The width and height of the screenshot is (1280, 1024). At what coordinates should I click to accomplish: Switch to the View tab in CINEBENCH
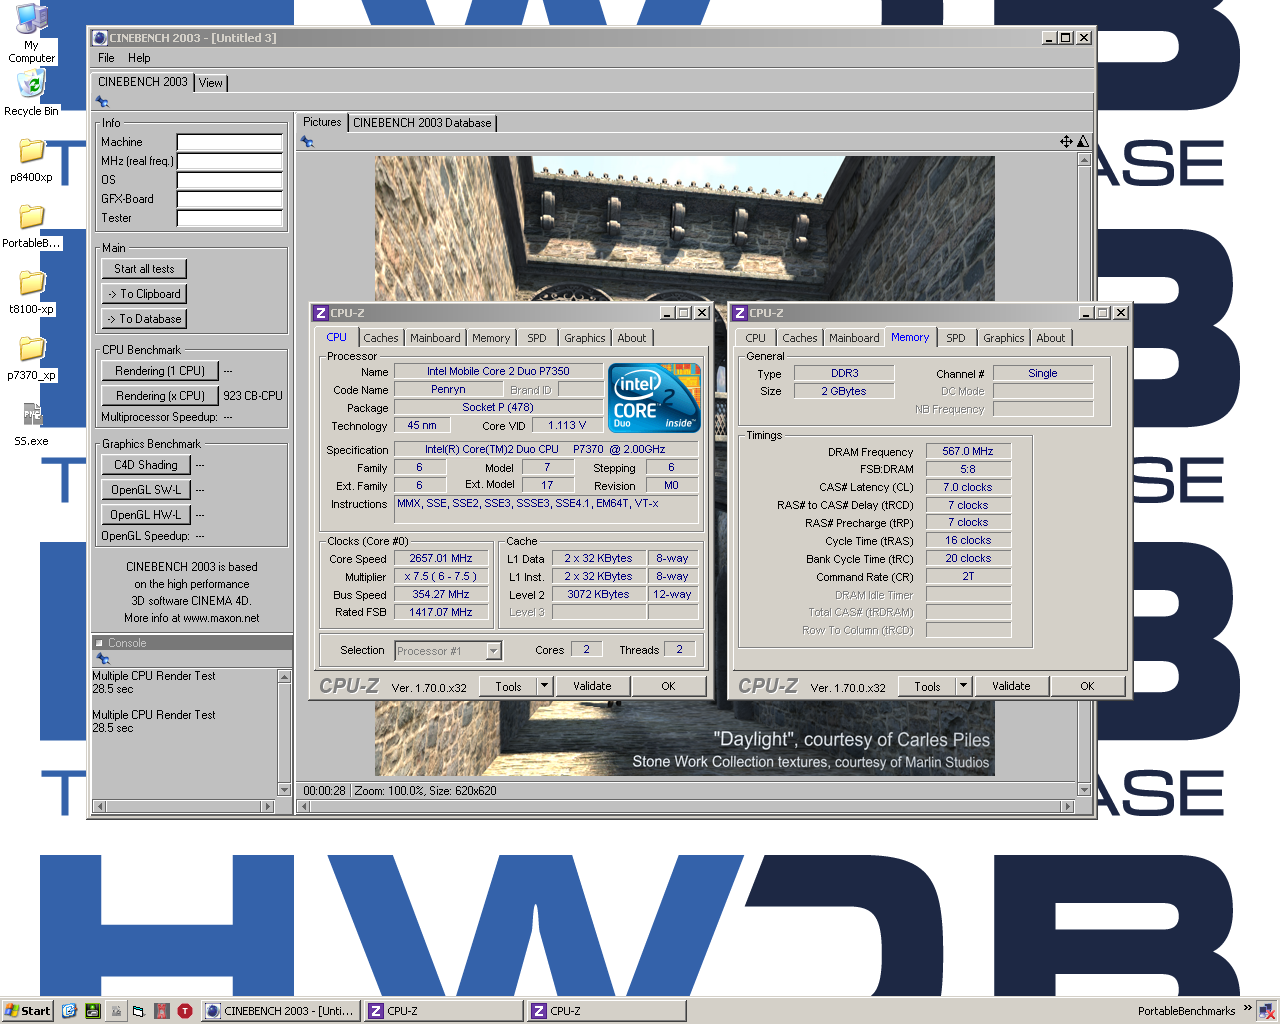[211, 83]
